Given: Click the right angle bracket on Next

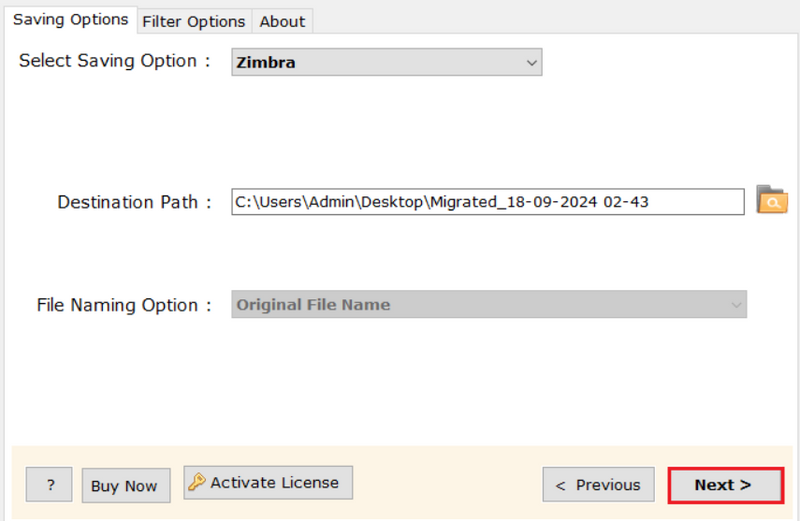Looking at the screenshot, I should pyautogui.click(x=745, y=485).
